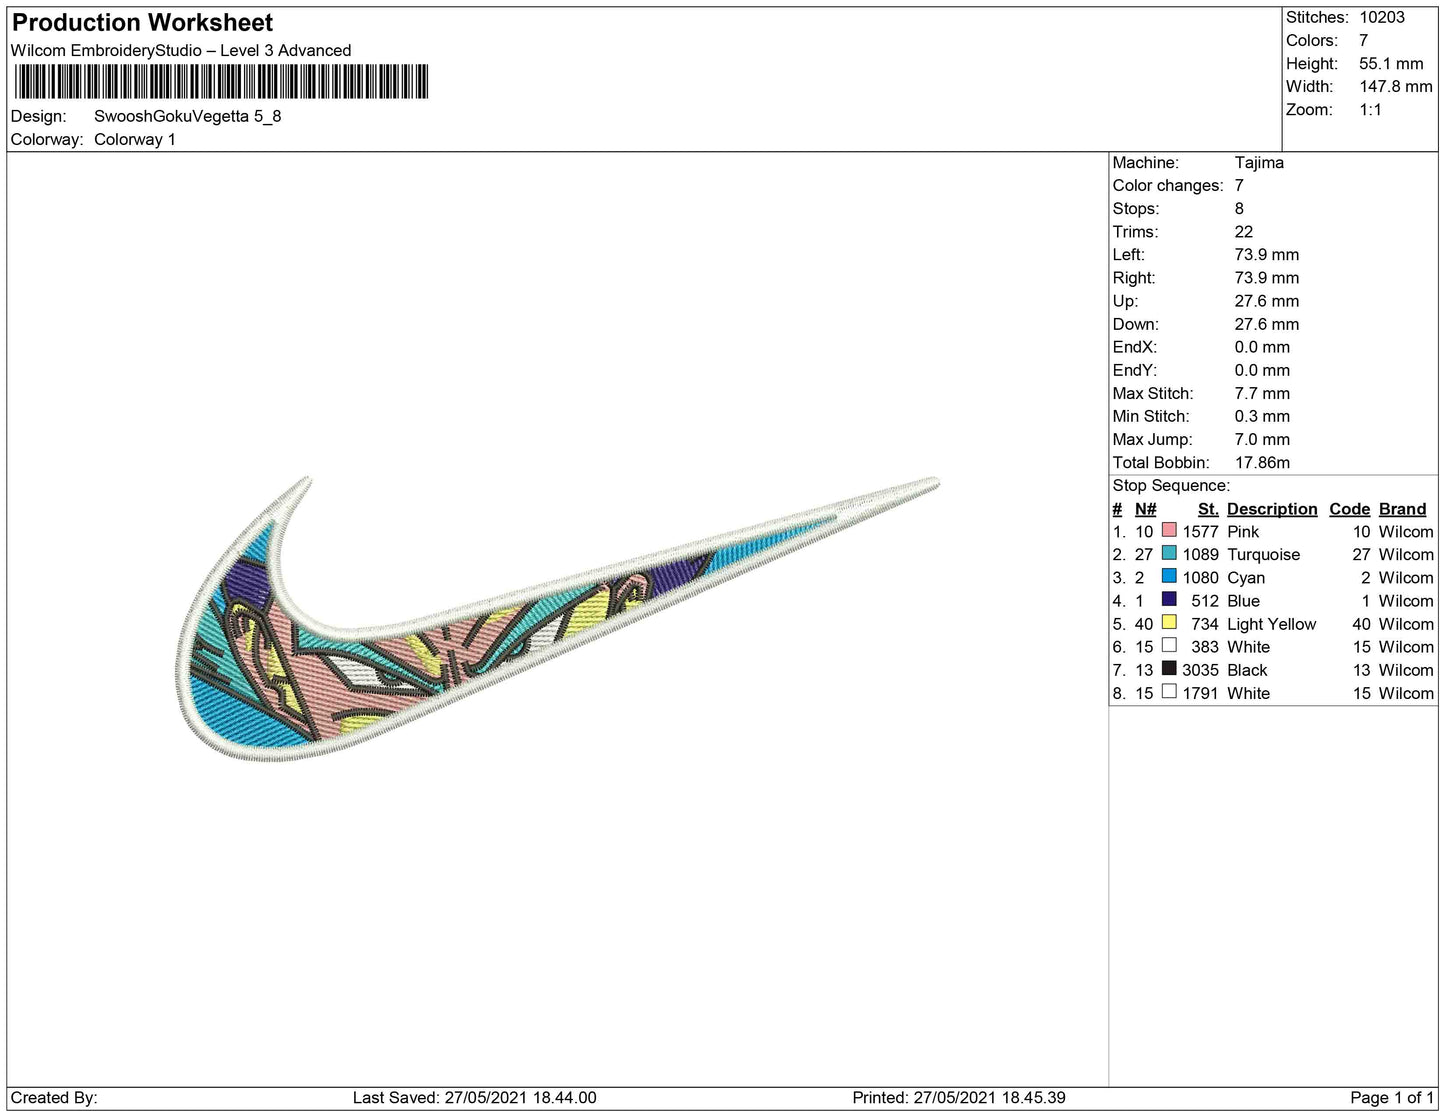The image size is (1445, 1112).
Task: Click the Machine value Tajima
Action: pyautogui.click(x=1259, y=162)
